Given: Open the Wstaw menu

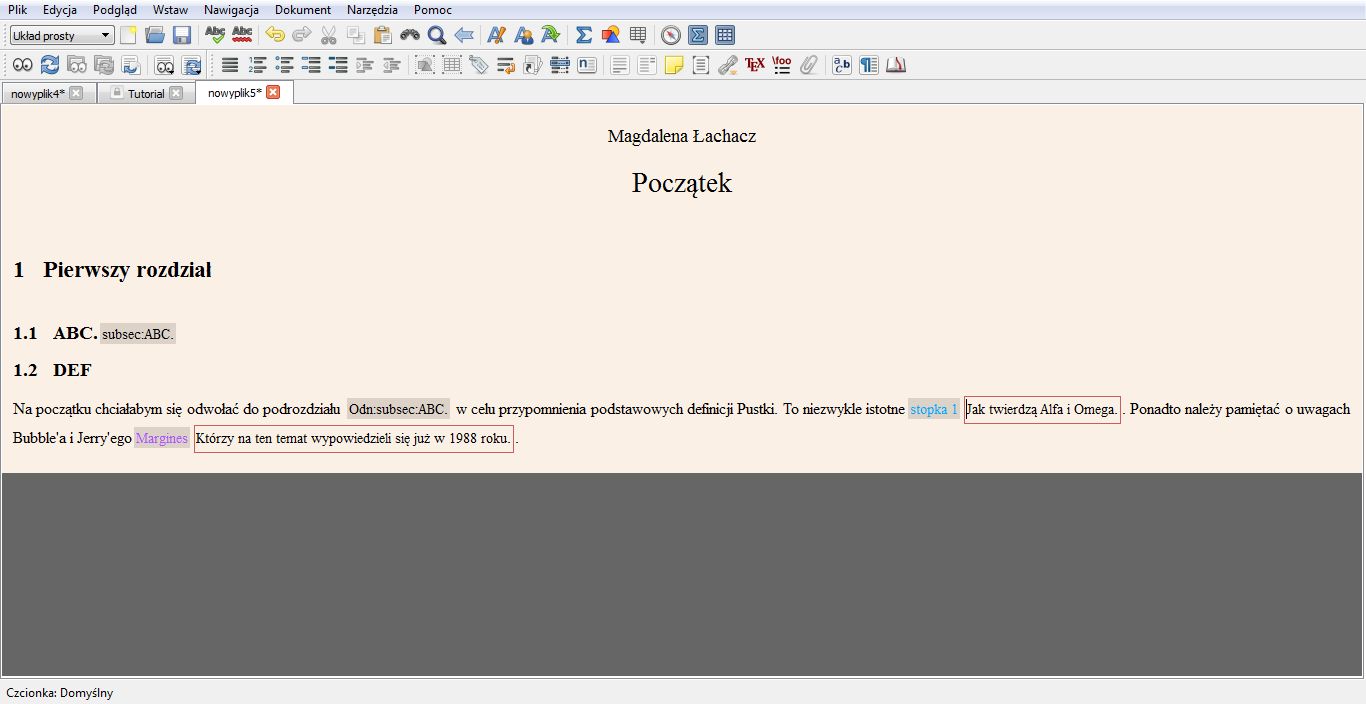Looking at the screenshot, I should point(170,10).
